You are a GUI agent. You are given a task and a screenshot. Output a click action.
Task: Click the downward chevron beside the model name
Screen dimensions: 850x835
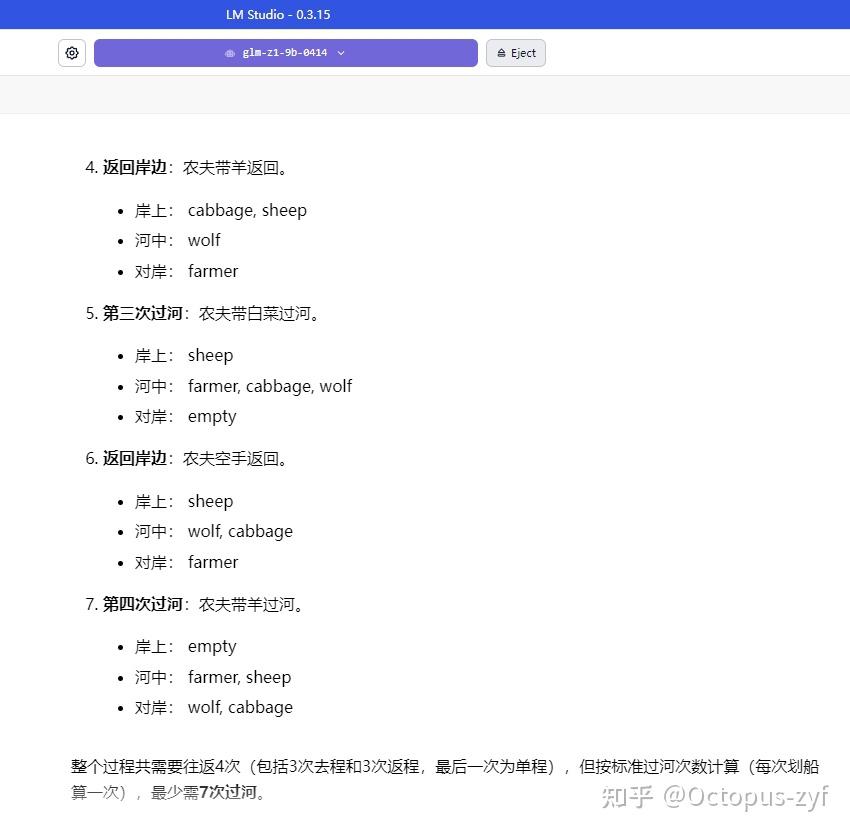tap(340, 53)
